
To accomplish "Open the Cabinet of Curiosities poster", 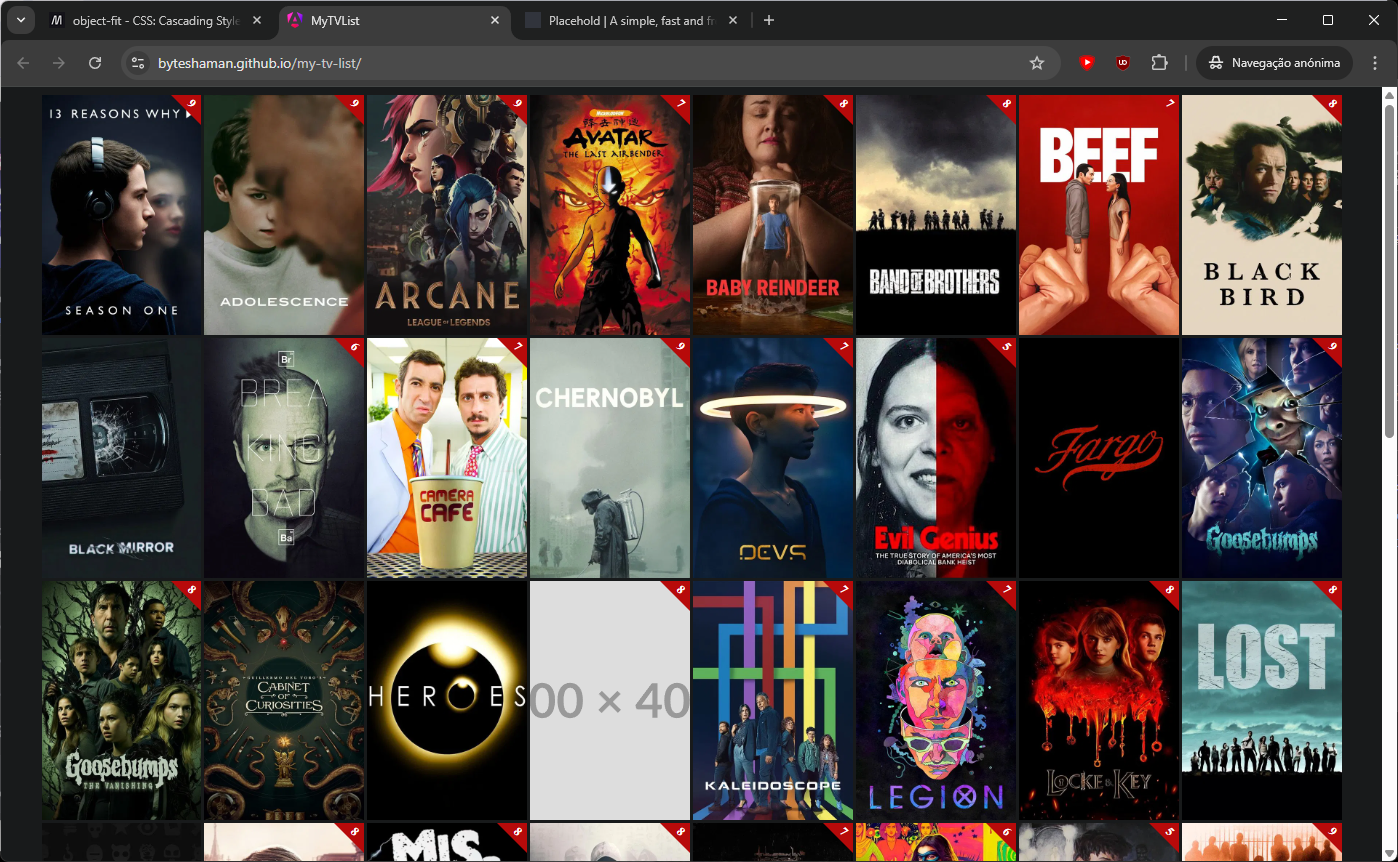I will 285,701.
